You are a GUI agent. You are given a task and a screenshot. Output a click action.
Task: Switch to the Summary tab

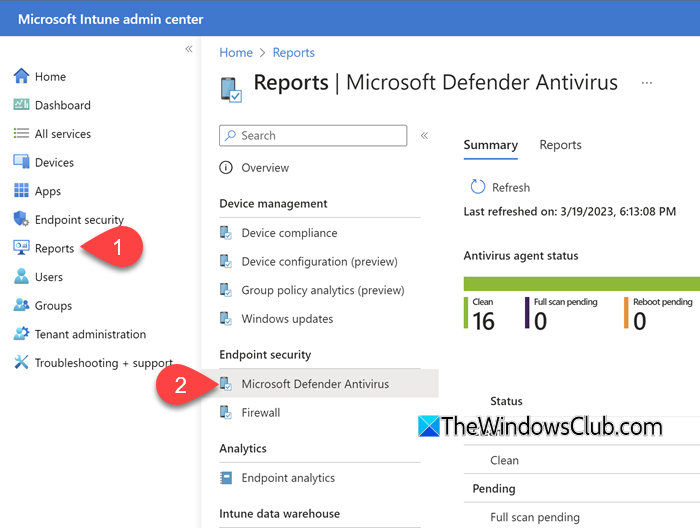pyautogui.click(x=490, y=145)
